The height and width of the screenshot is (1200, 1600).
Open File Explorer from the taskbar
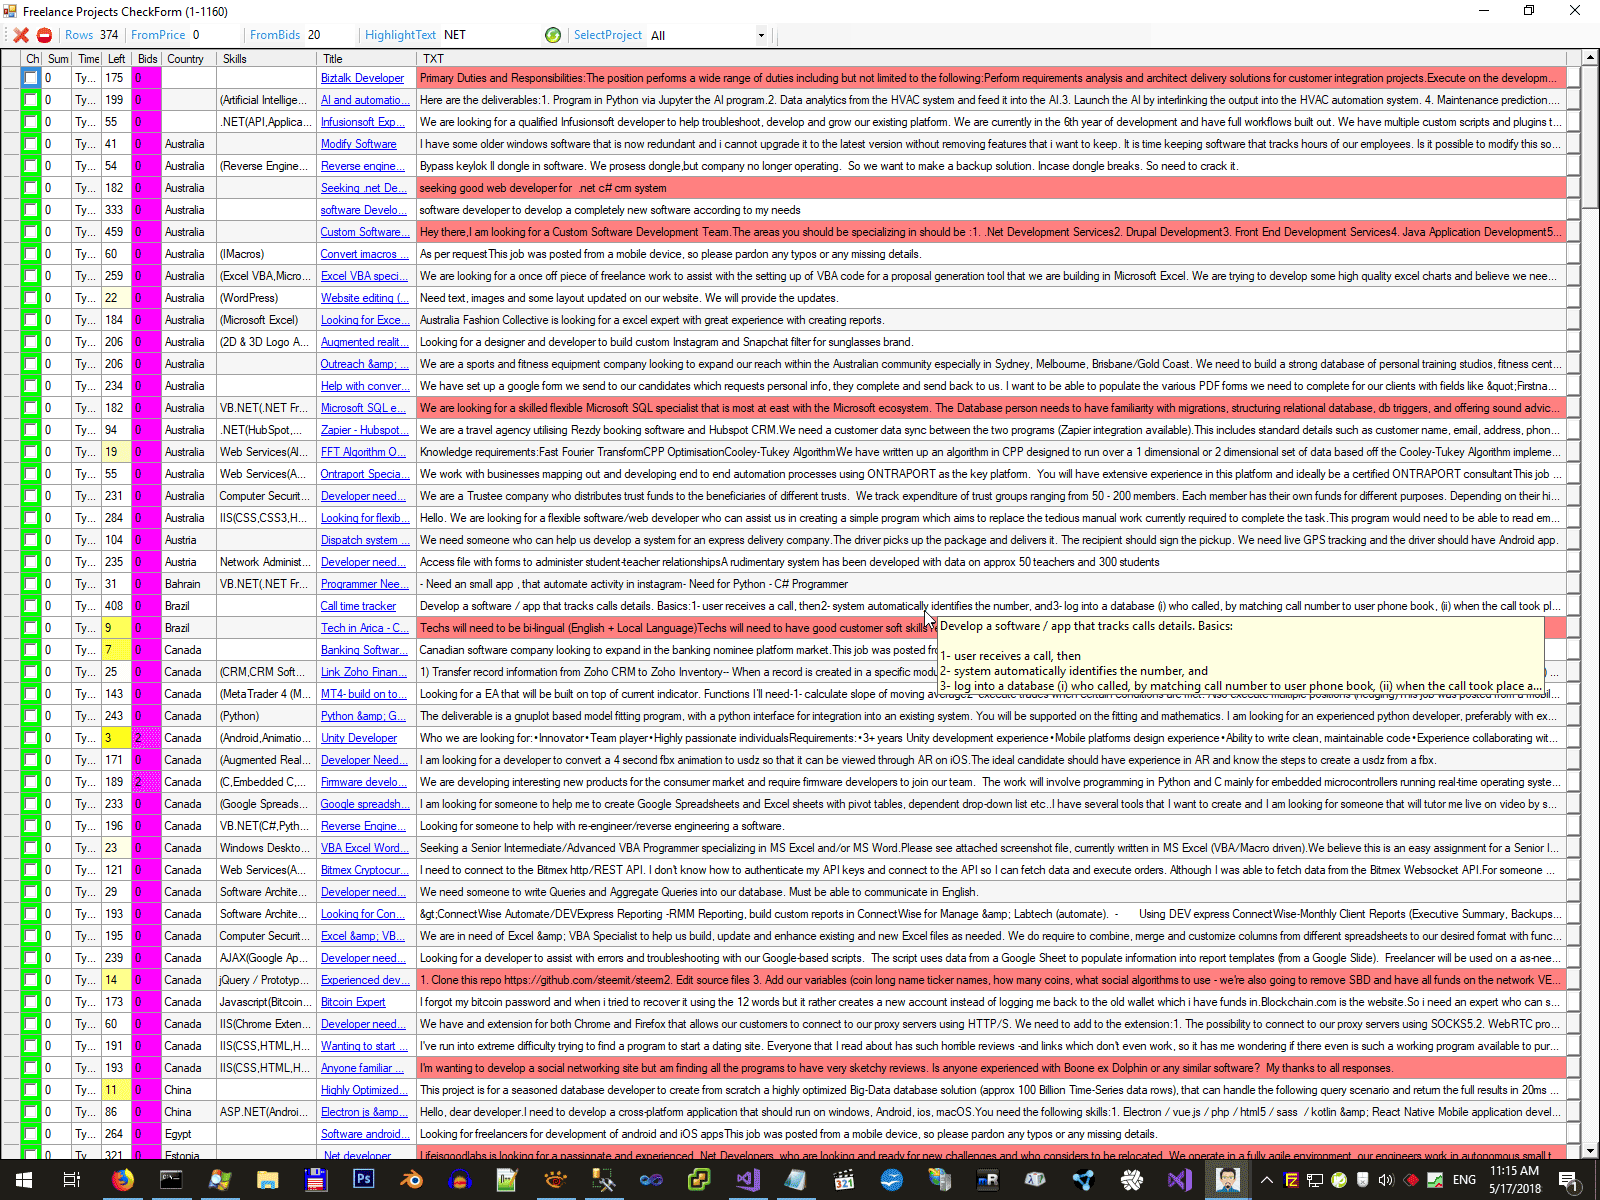(x=267, y=1180)
